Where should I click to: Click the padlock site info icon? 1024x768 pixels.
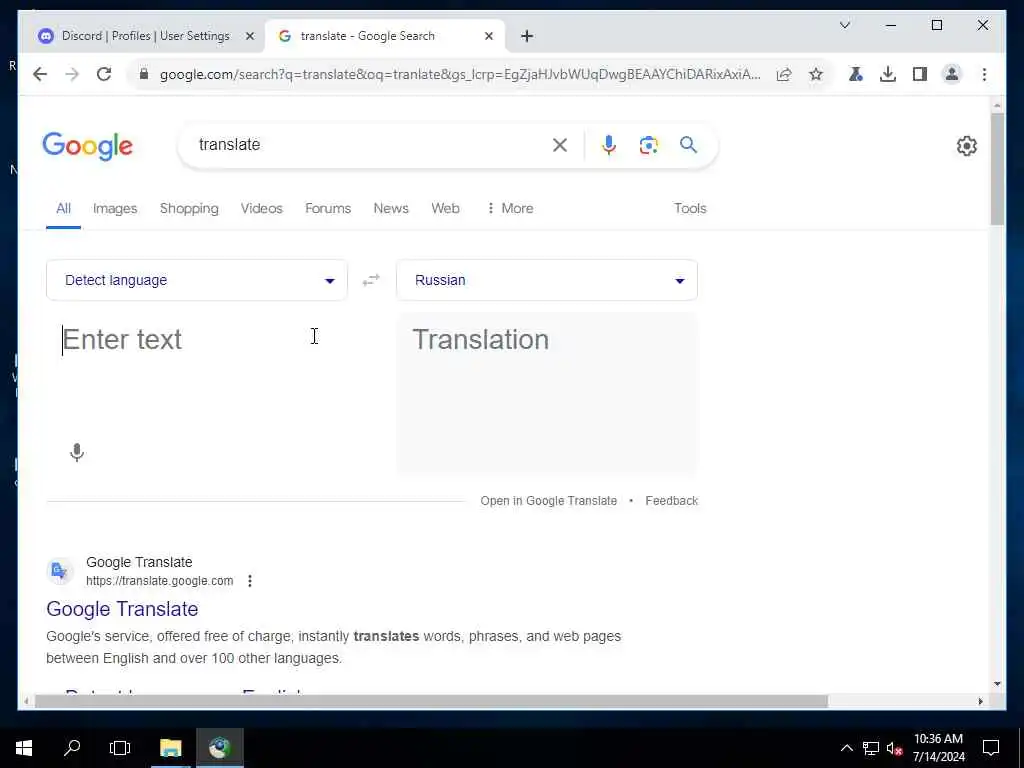coord(144,74)
